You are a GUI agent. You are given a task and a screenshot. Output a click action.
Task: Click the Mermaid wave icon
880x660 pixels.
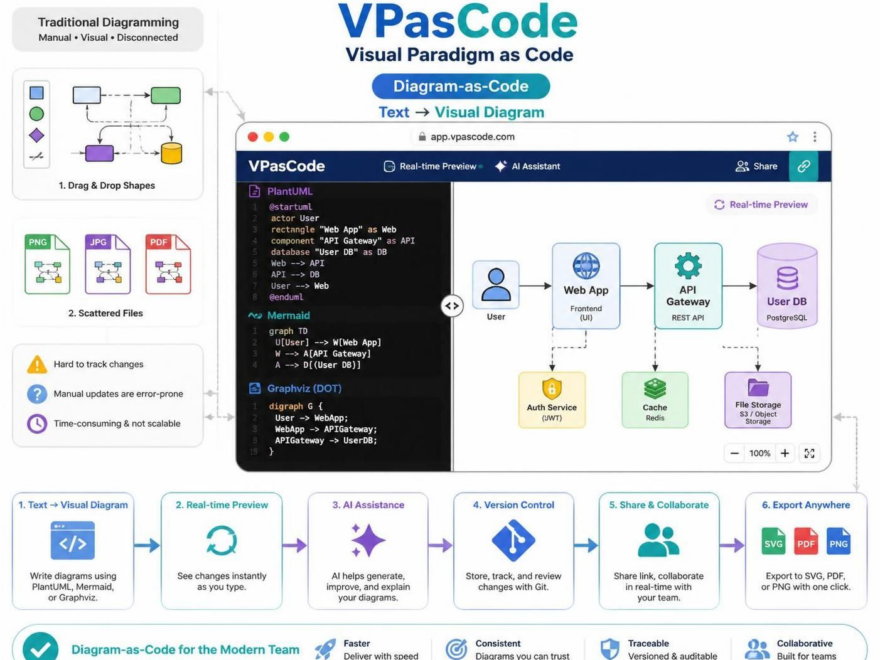[255, 315]
